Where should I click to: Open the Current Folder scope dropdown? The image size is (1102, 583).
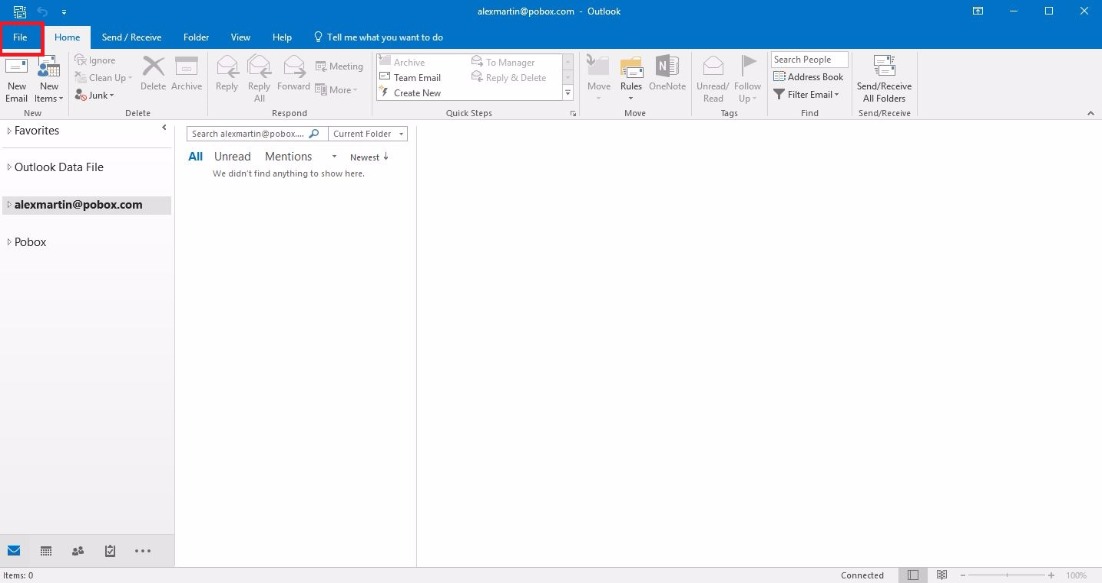(368, 133)
